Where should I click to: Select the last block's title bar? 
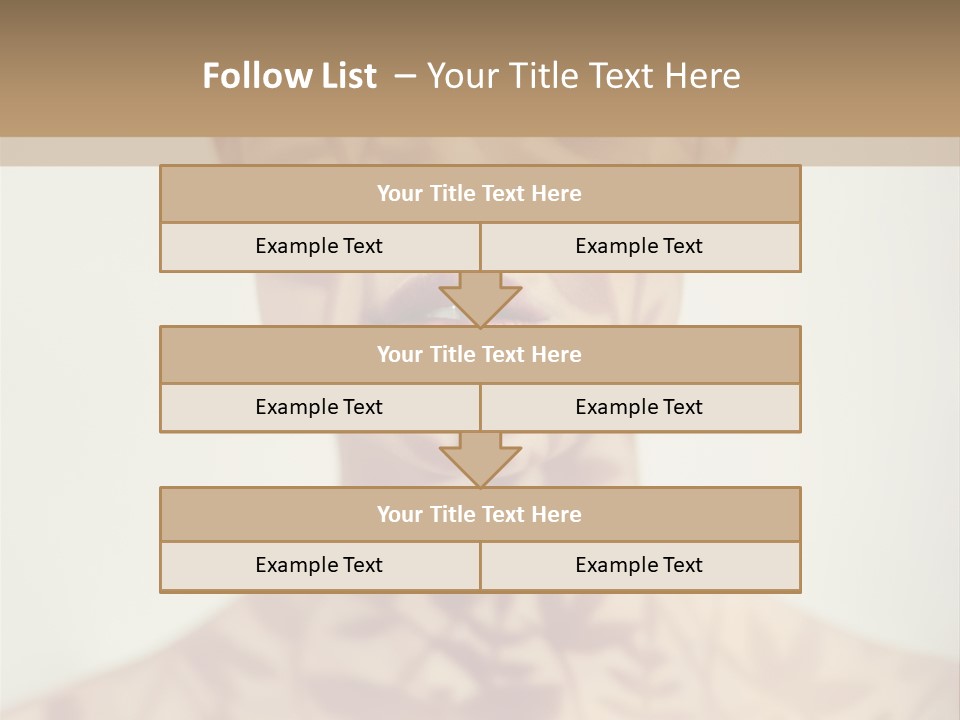[x=480, y=514]
